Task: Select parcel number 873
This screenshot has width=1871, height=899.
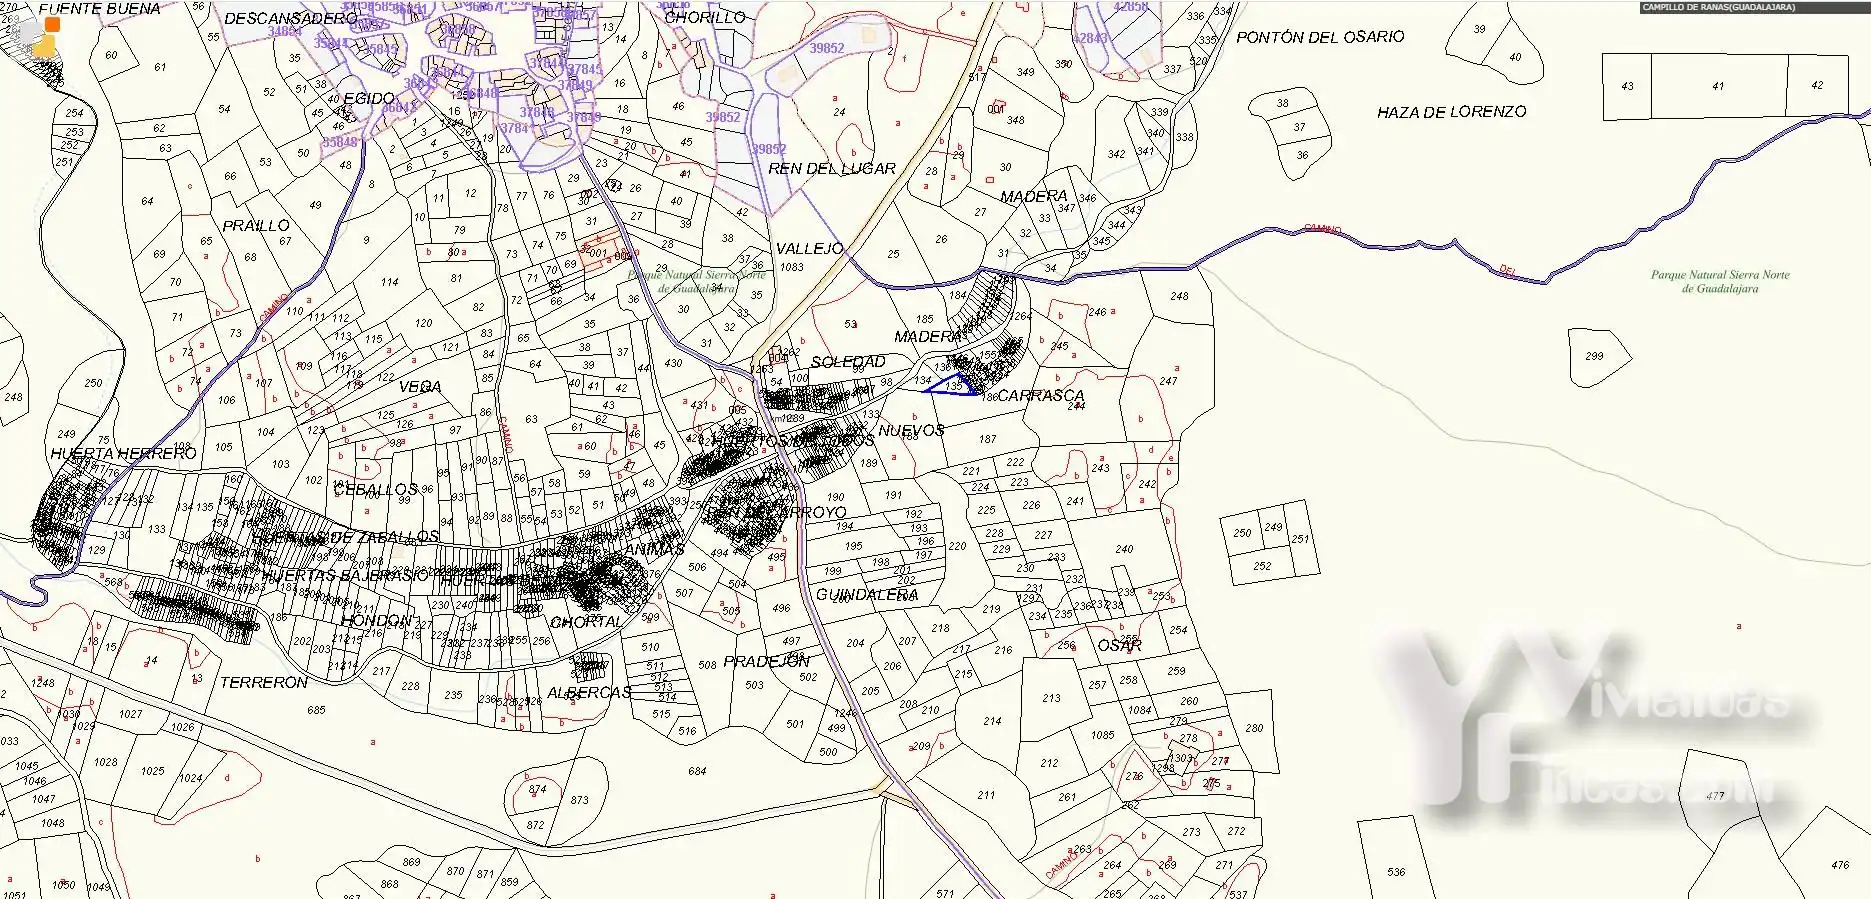Action: 579,800
